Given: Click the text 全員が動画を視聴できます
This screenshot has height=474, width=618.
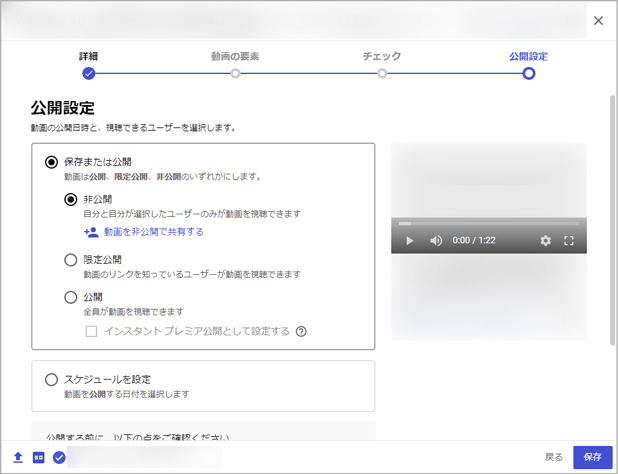Looking at the screenshot, I should click(134, 312).
